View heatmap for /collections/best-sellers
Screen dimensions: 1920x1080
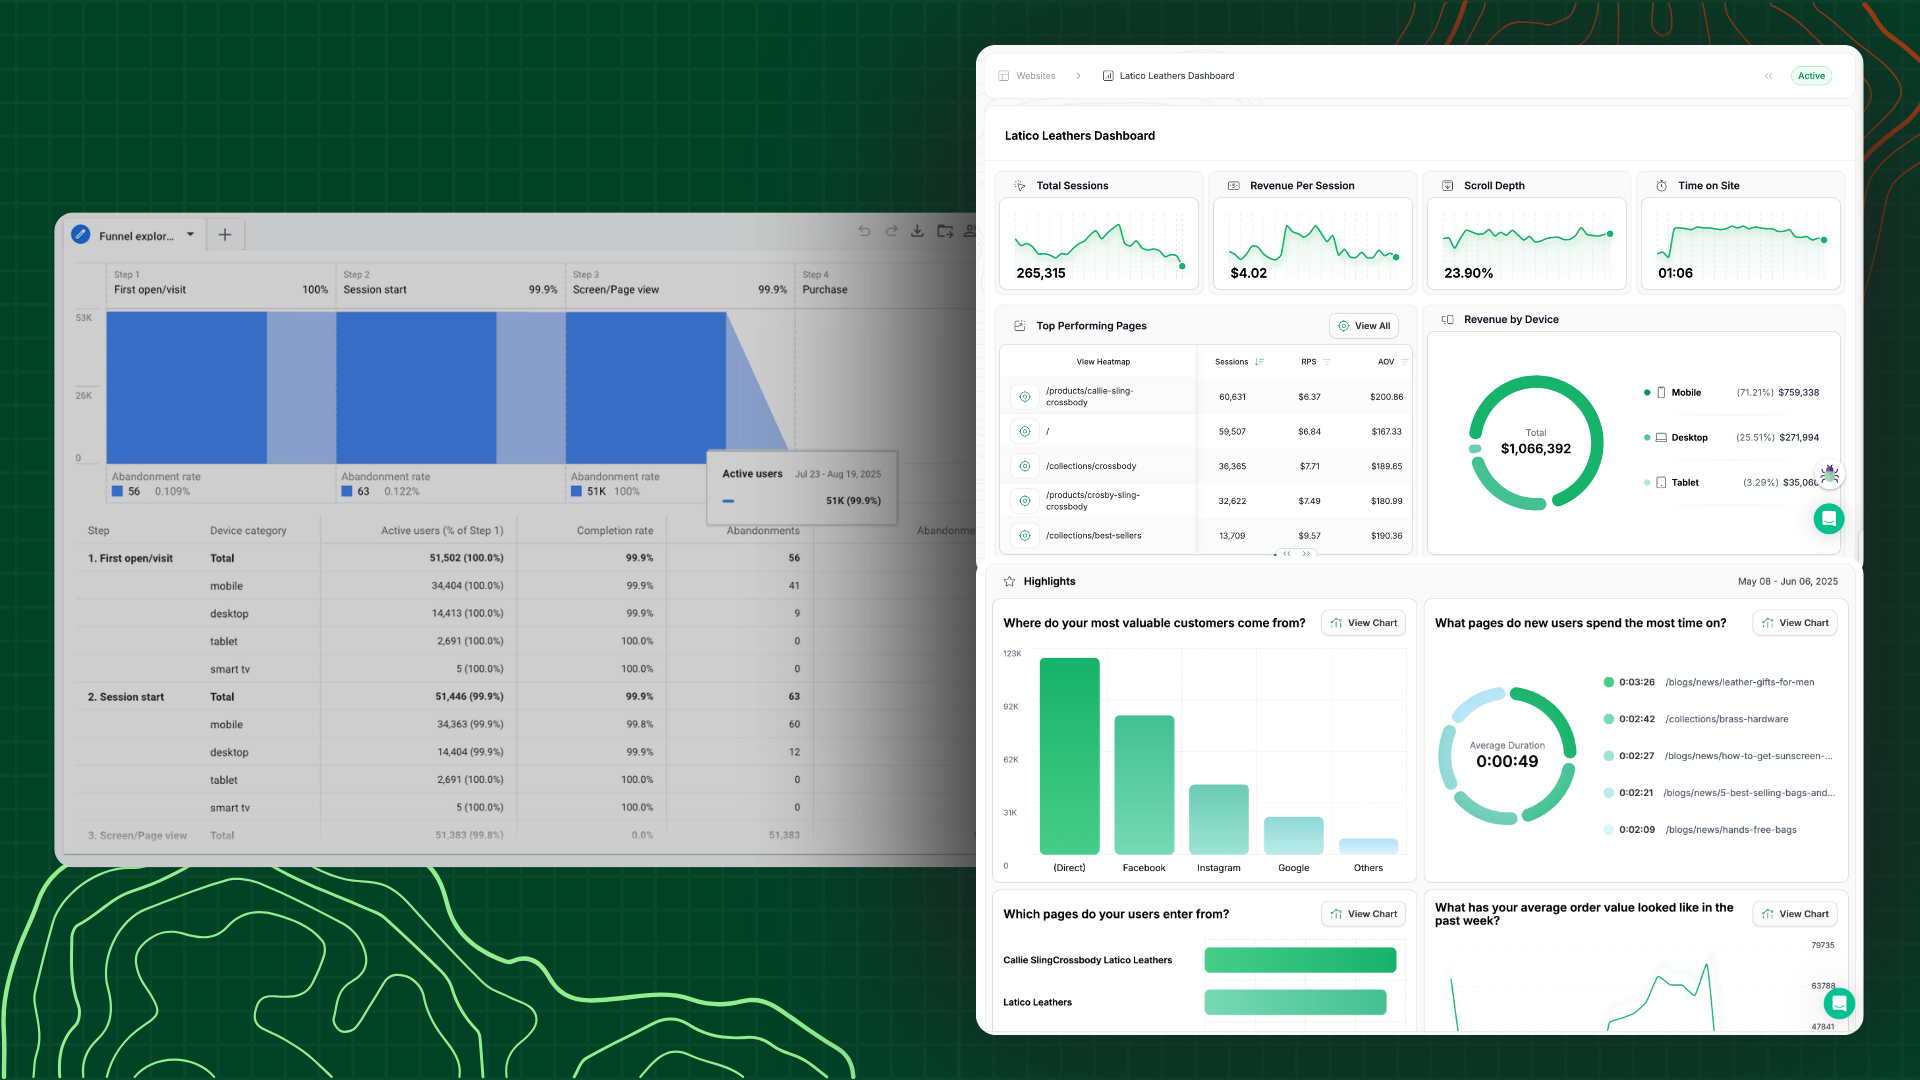(x=1025, y=536)
